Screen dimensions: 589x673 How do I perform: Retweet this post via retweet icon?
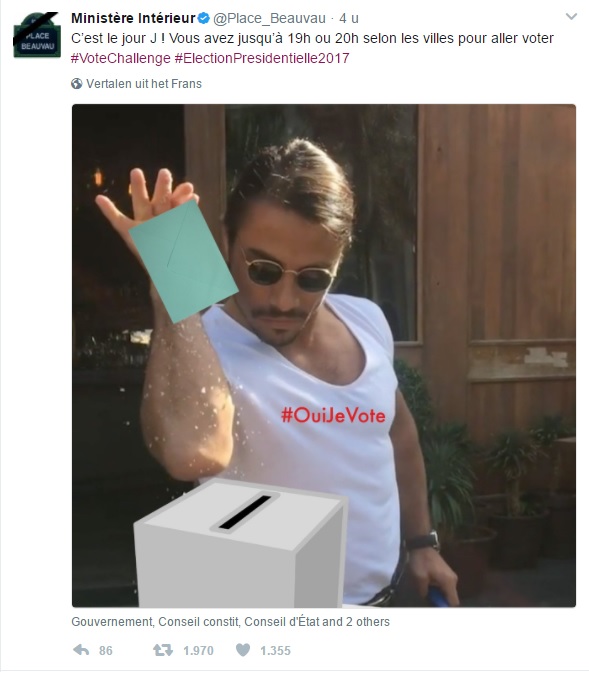163,650
